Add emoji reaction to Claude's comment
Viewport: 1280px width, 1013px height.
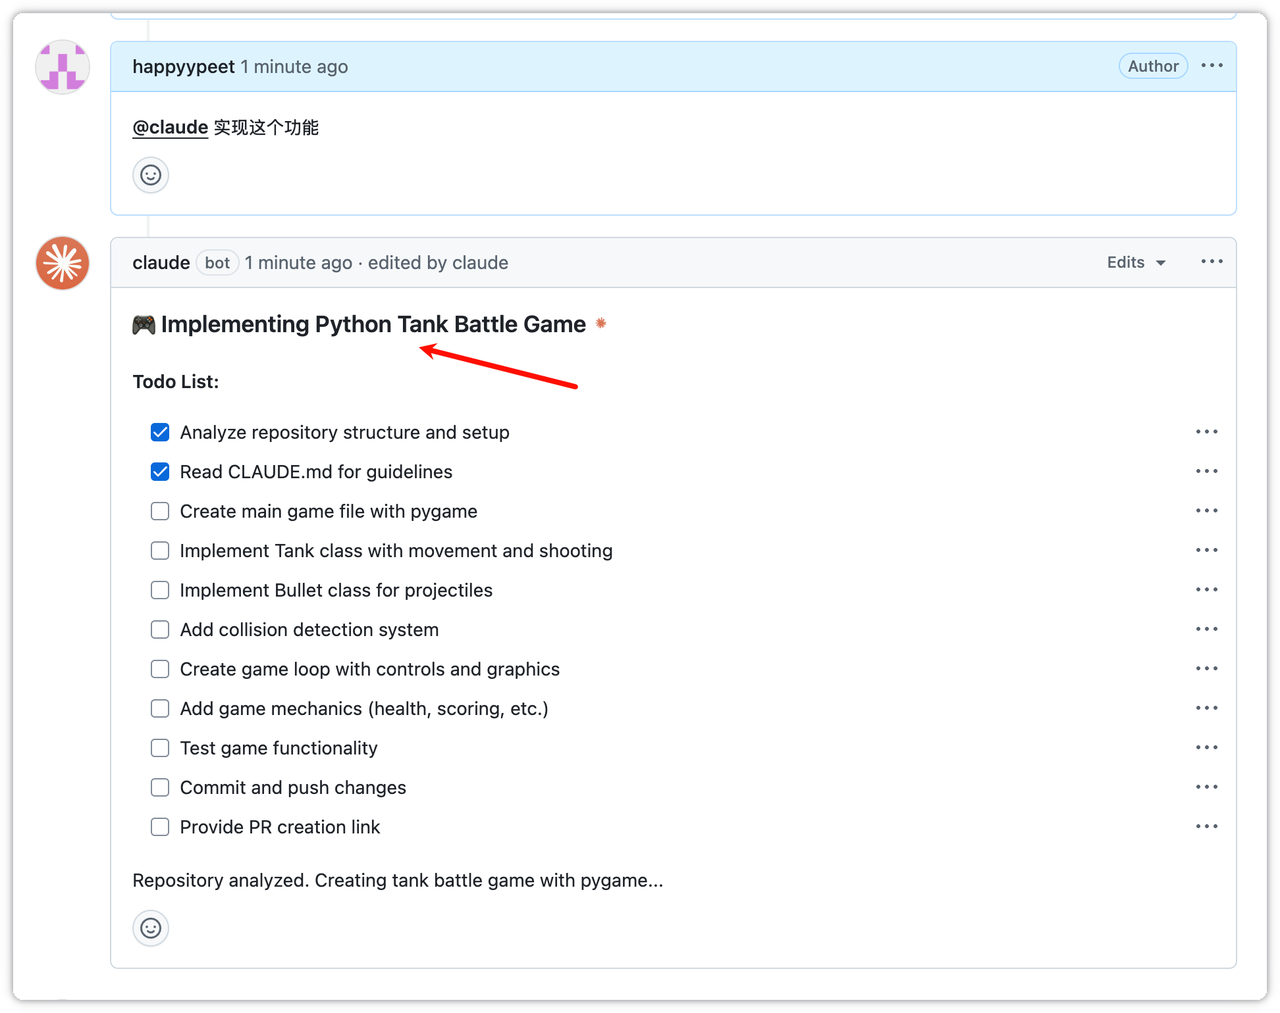pos(151,928)
